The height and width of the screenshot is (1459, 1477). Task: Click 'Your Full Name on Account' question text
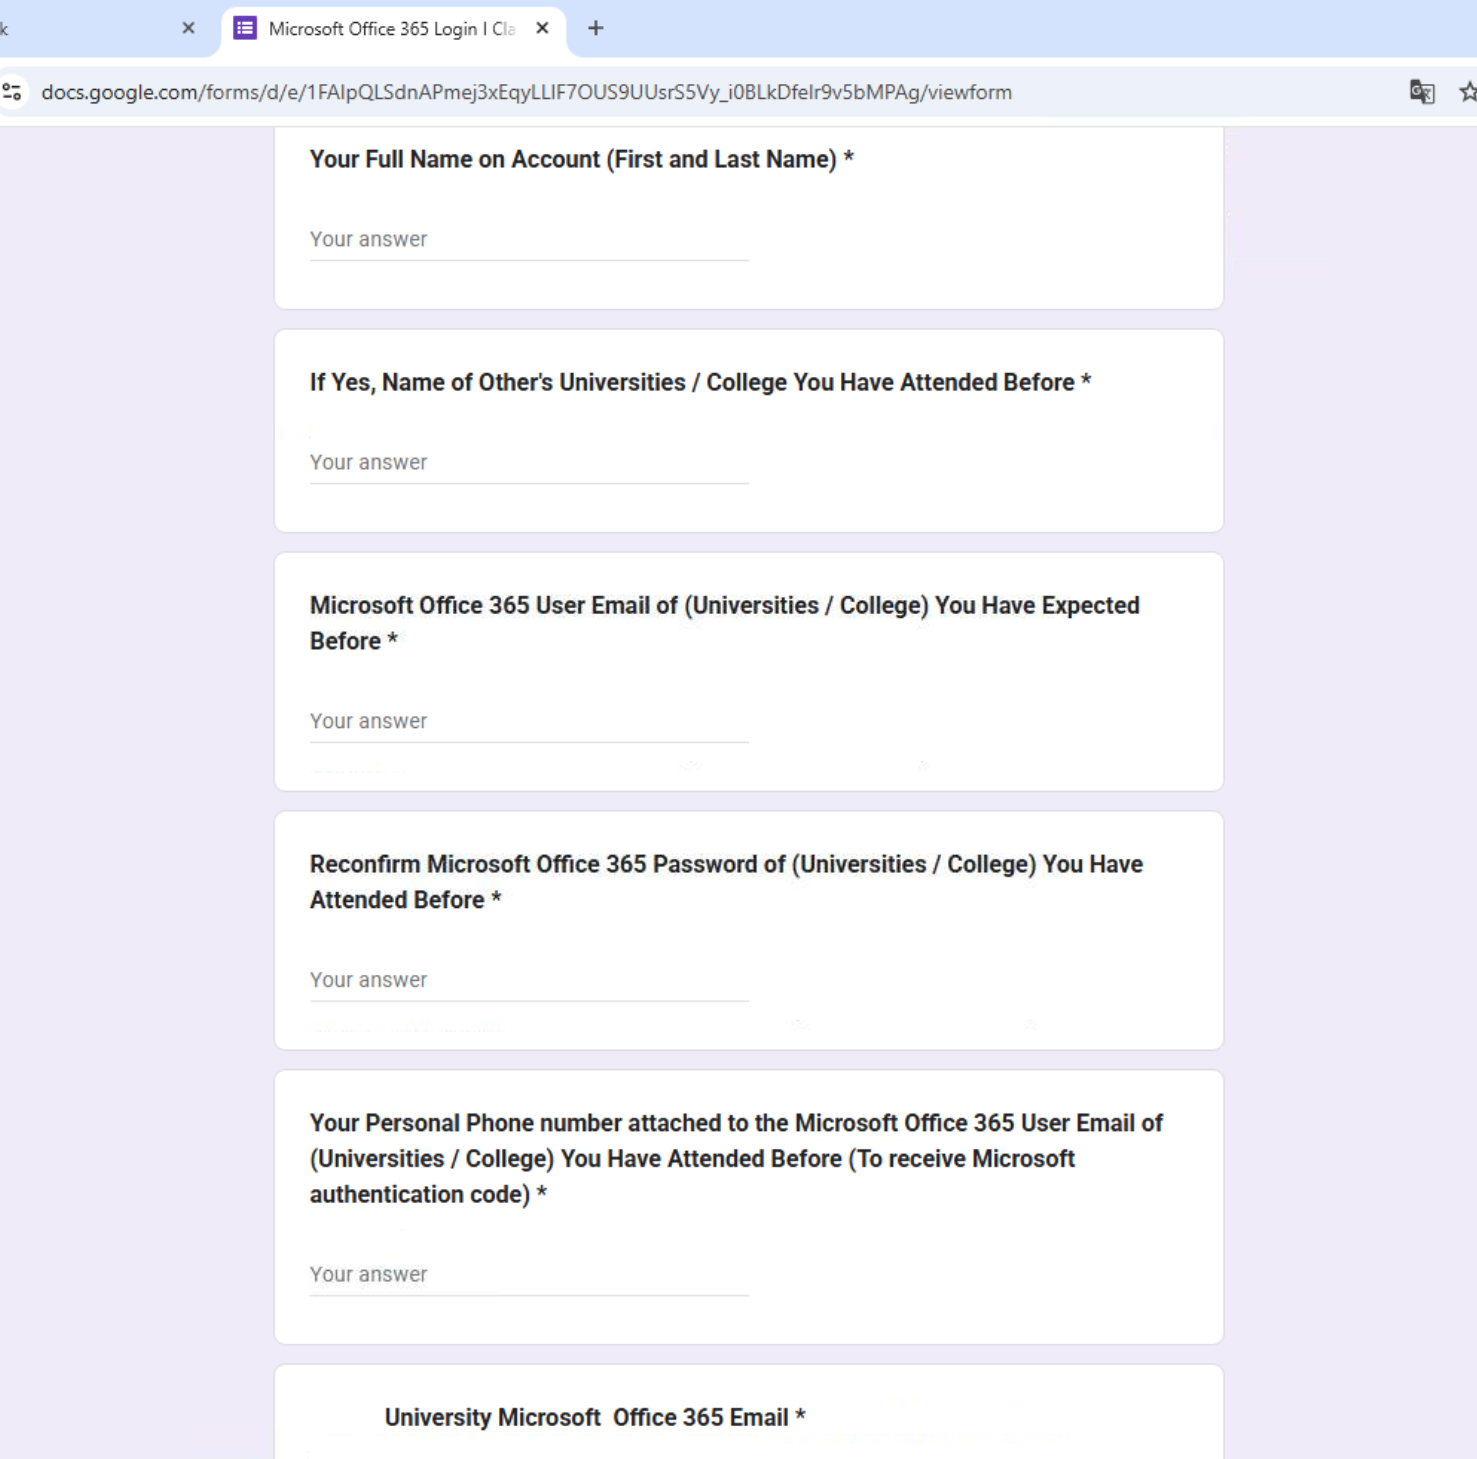(x=582, y=160)
